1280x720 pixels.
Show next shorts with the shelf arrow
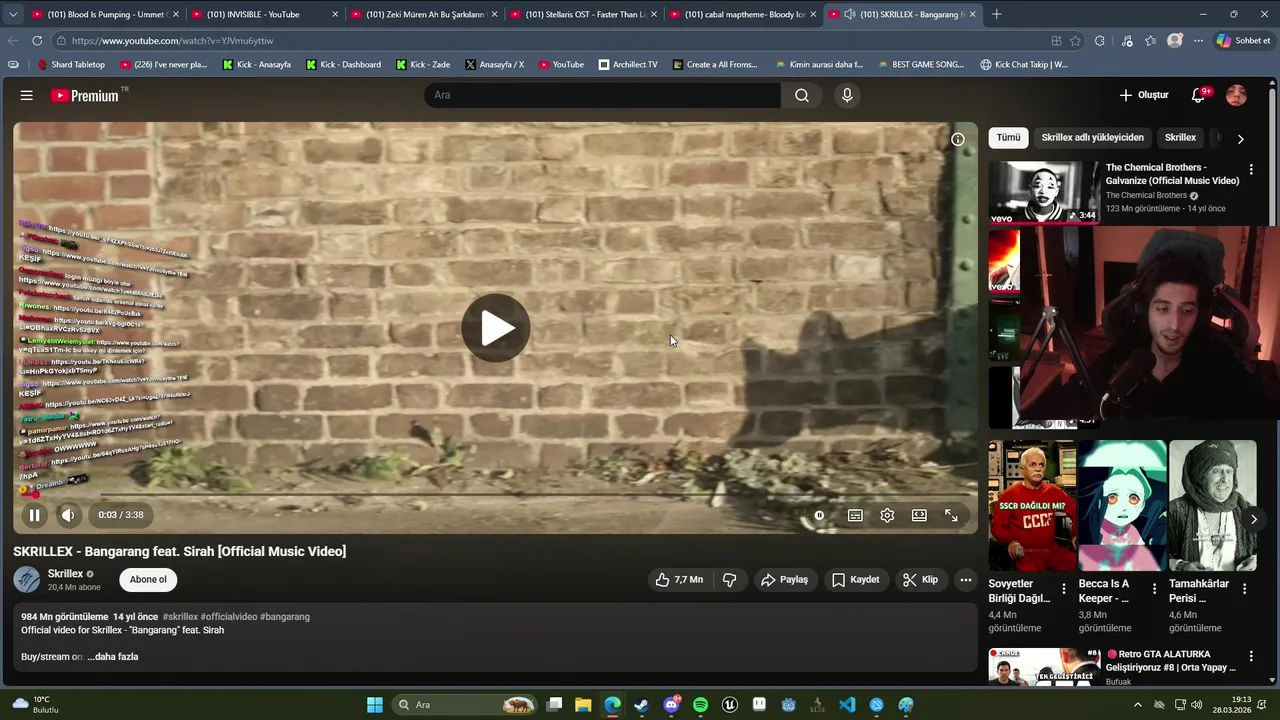pyautogui.click(x=1253, y=519)
